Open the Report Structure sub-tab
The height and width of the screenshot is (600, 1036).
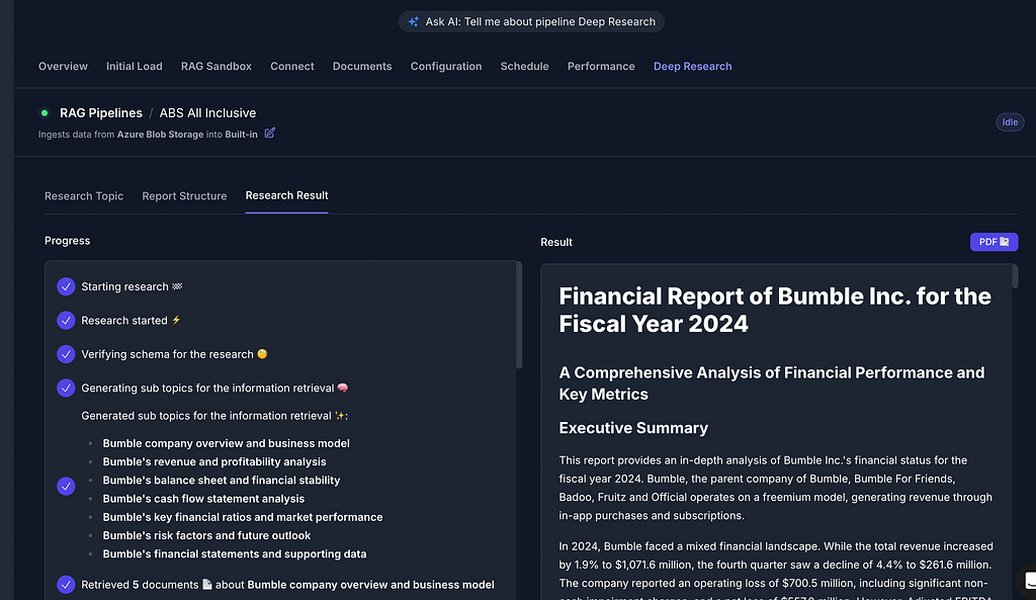[184, 196]
